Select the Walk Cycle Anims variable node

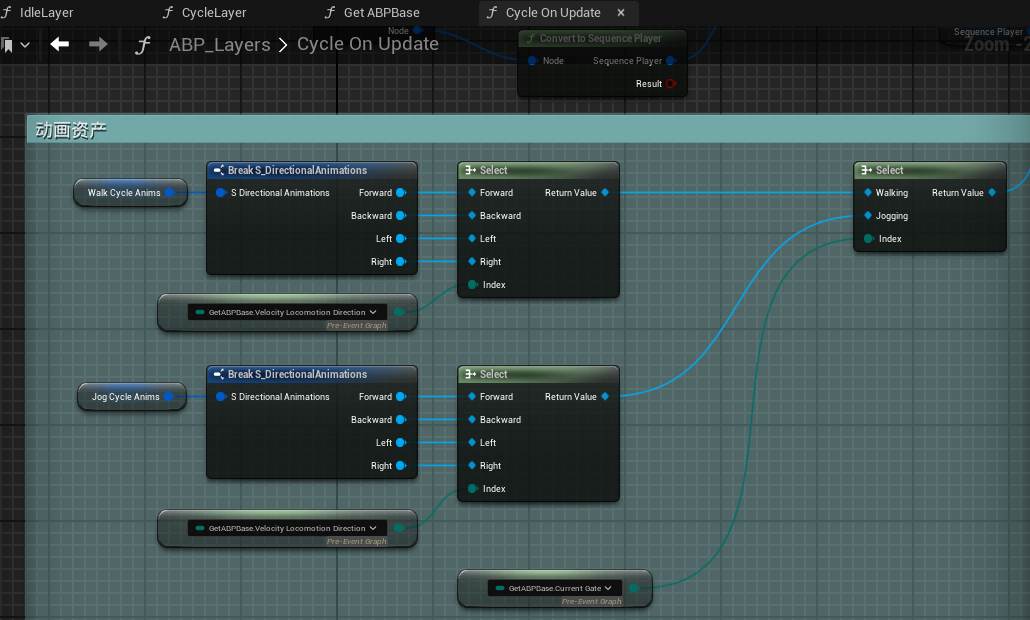point(130,192)
